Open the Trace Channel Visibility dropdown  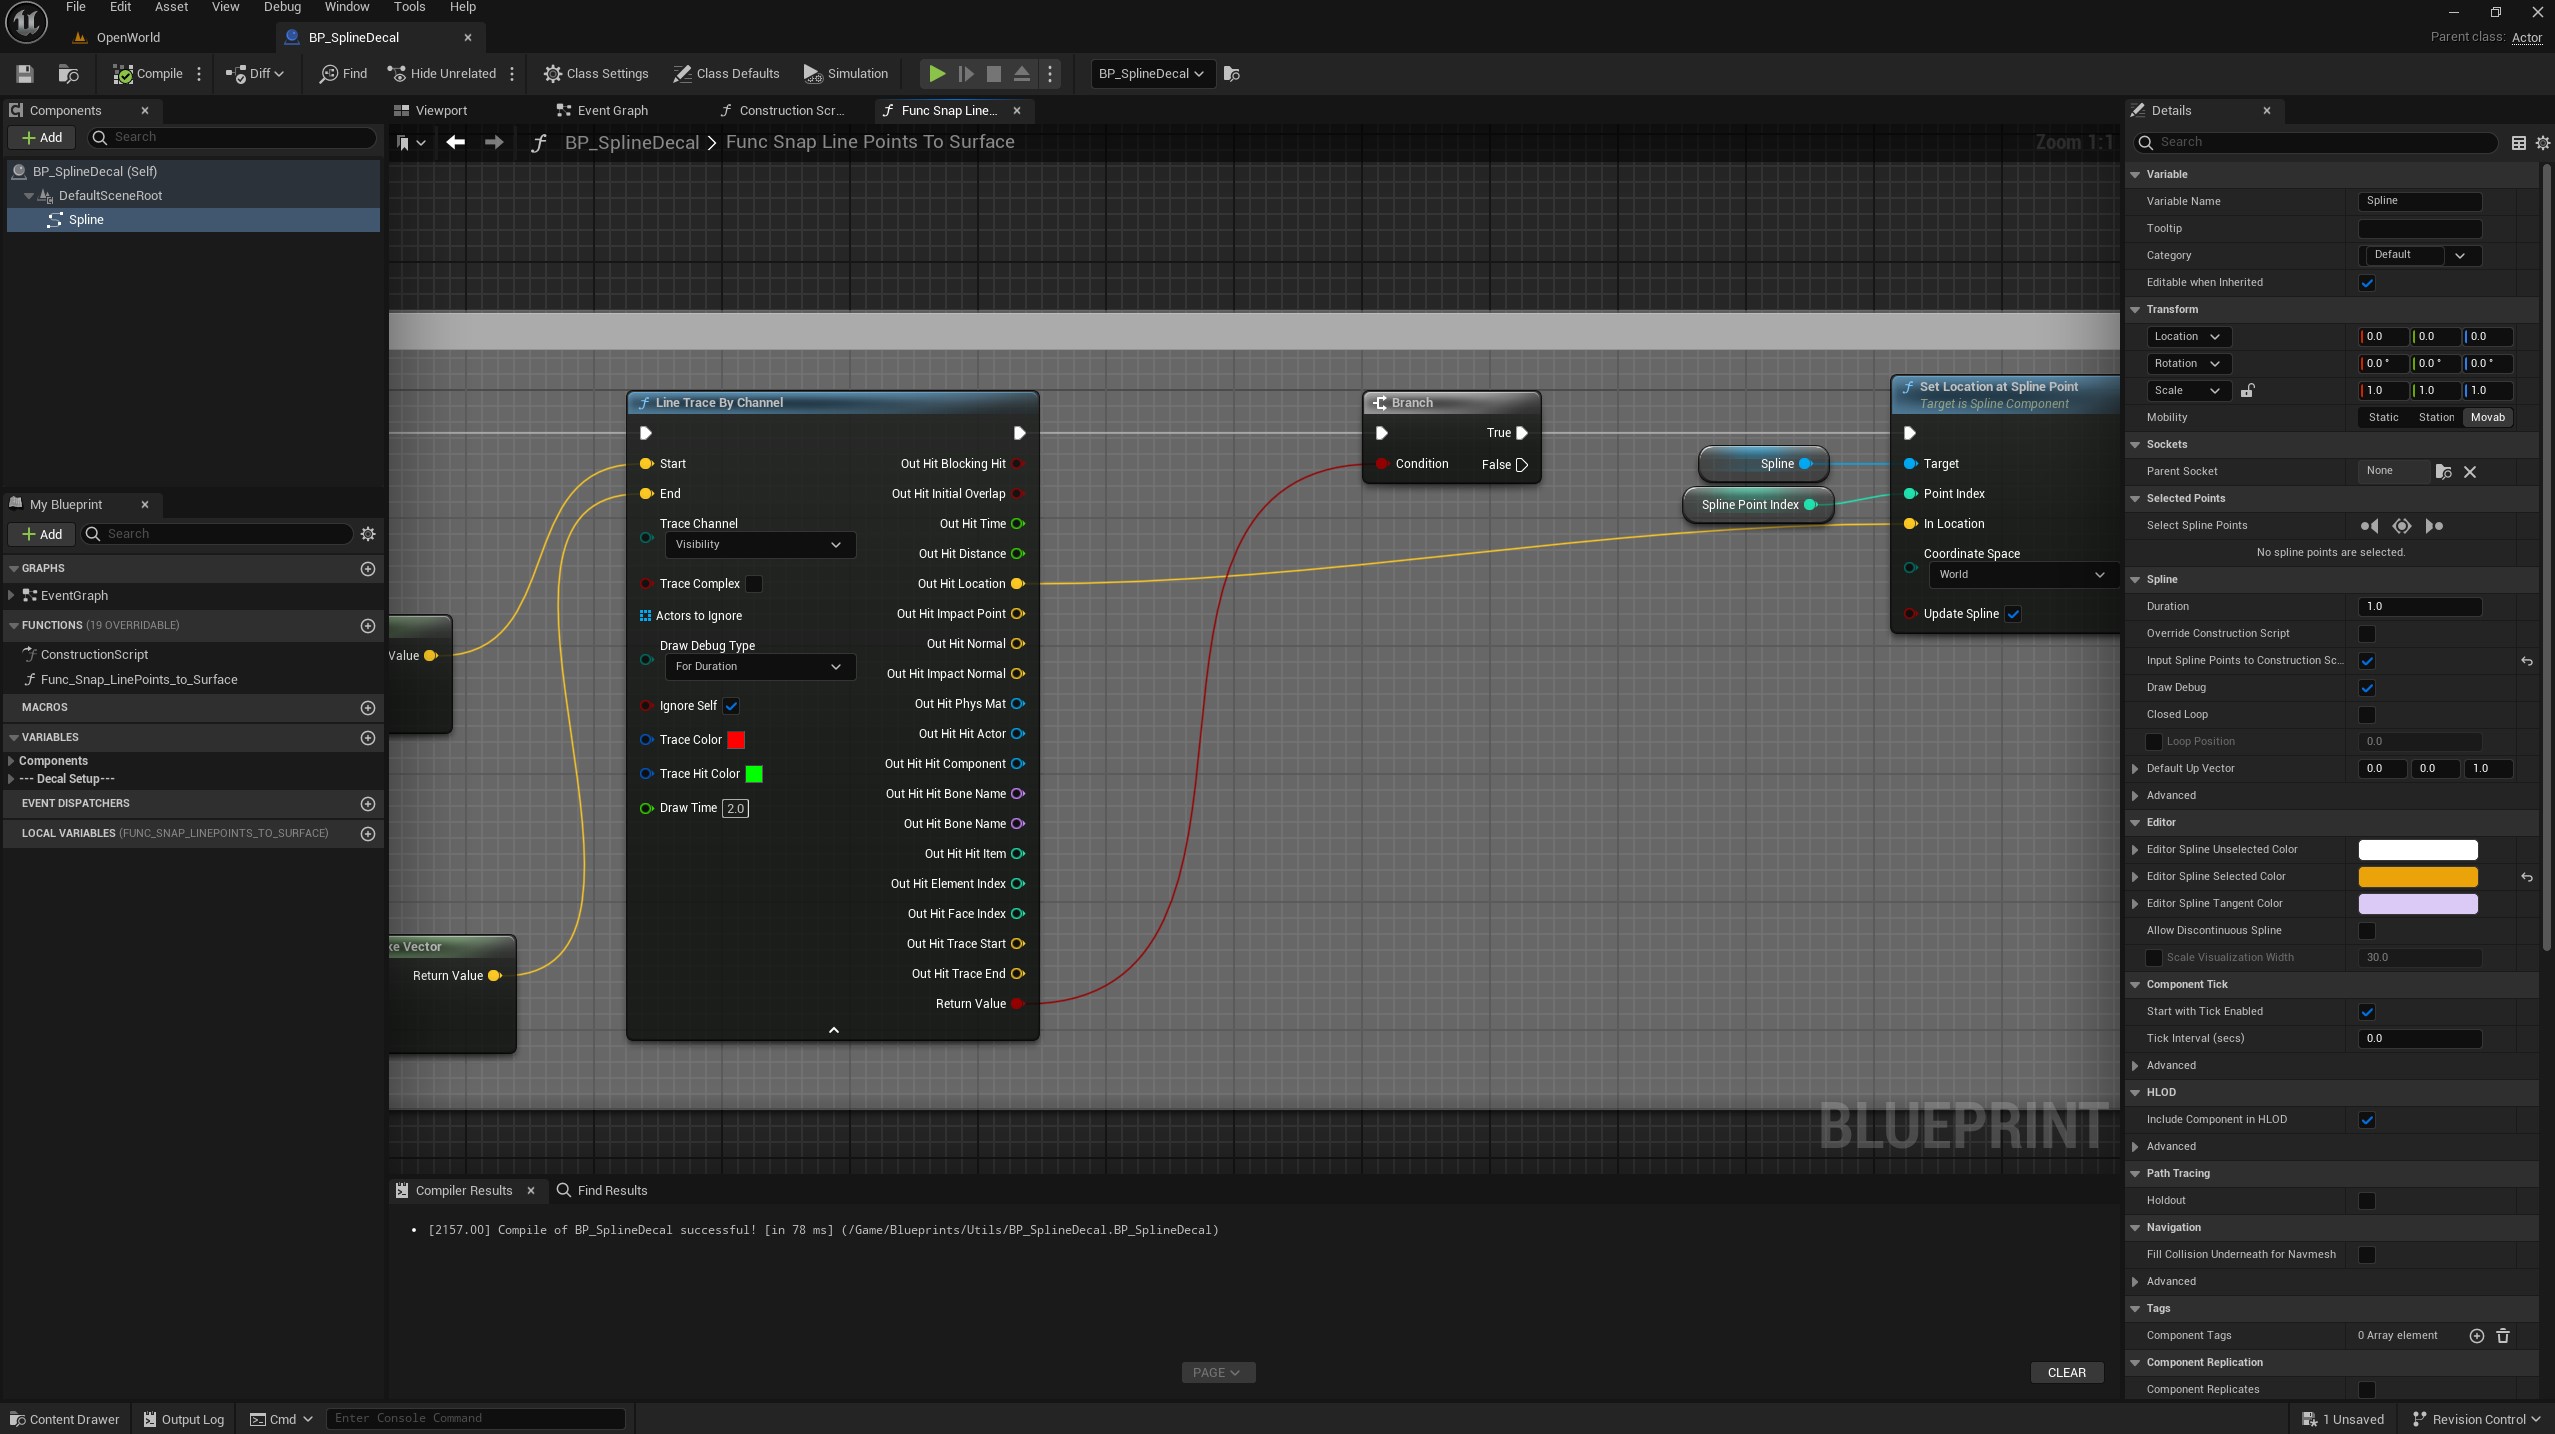click(x=758, y=544)
